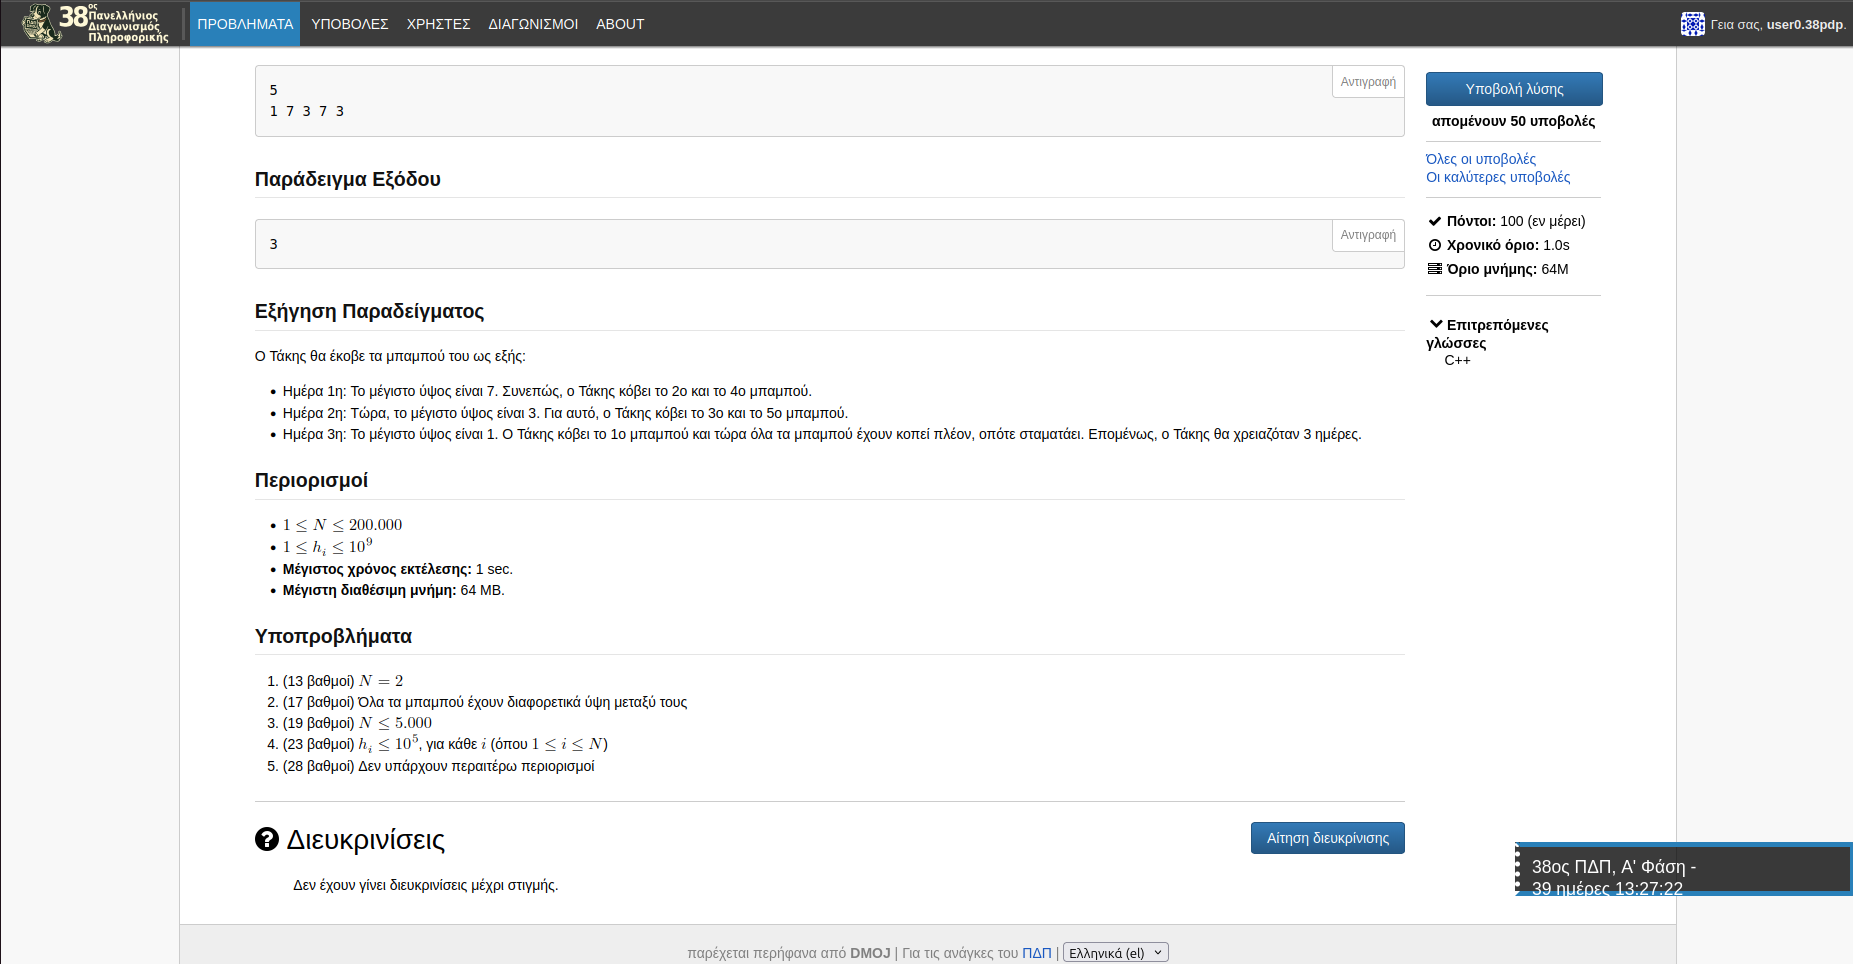This screenshot has width=1853, height=964.
Task: Open the ABOUT menu item
Action: [x=620, y=24]
